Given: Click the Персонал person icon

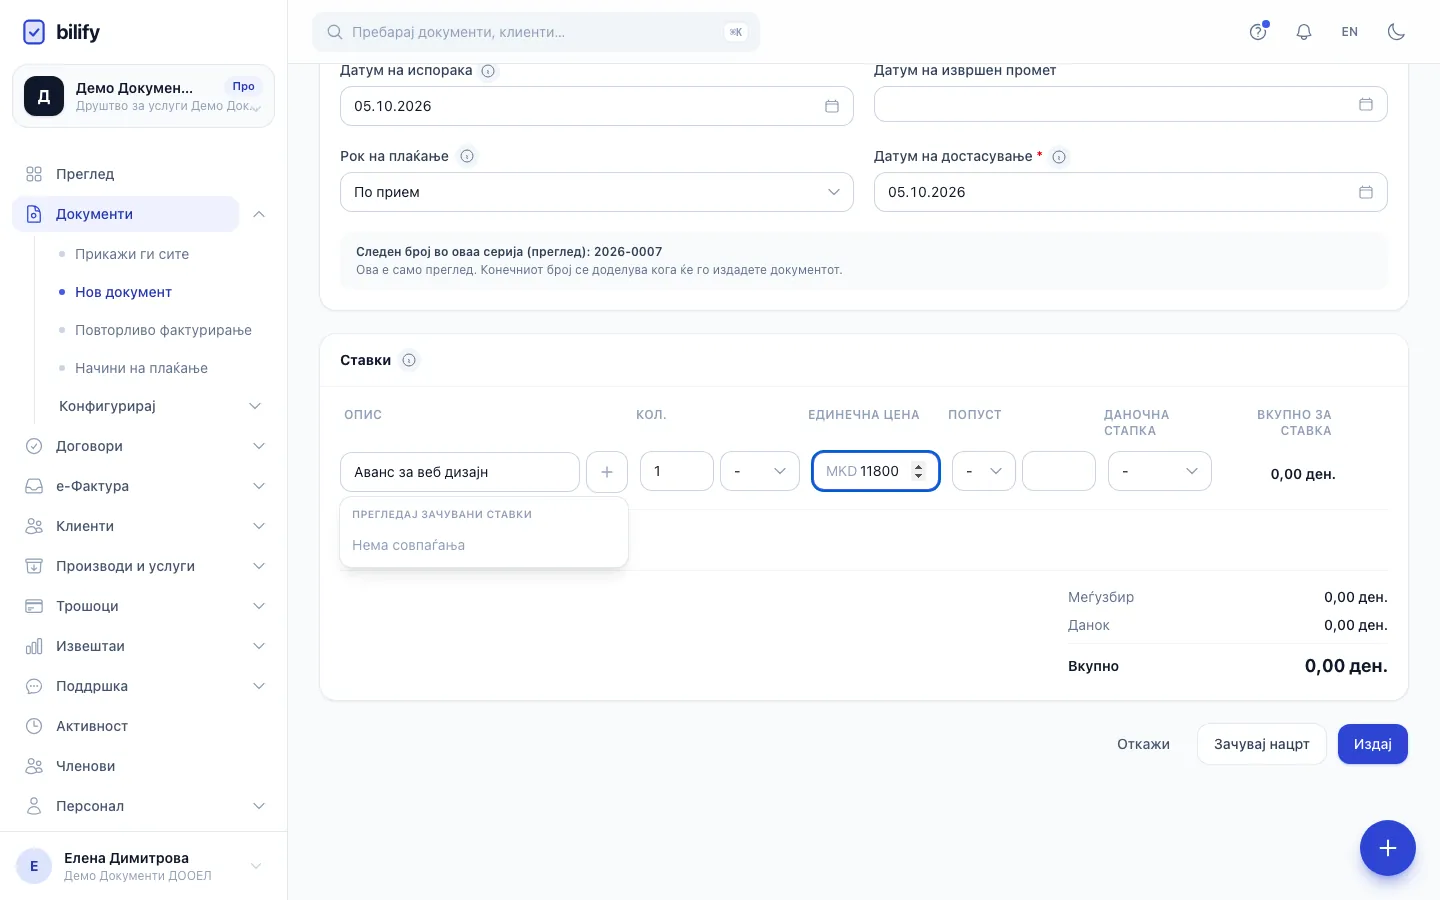Looking at the screenshot, I should (x=34, y=806).
